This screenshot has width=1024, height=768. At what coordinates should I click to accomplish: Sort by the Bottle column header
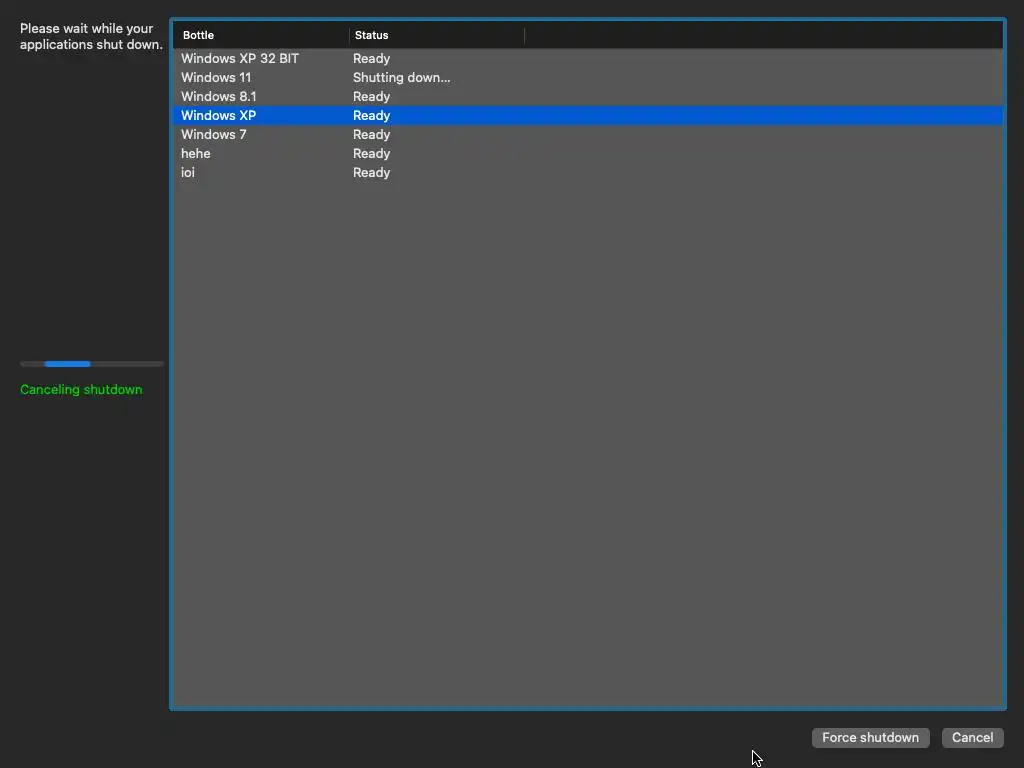[x=261, y=35]
